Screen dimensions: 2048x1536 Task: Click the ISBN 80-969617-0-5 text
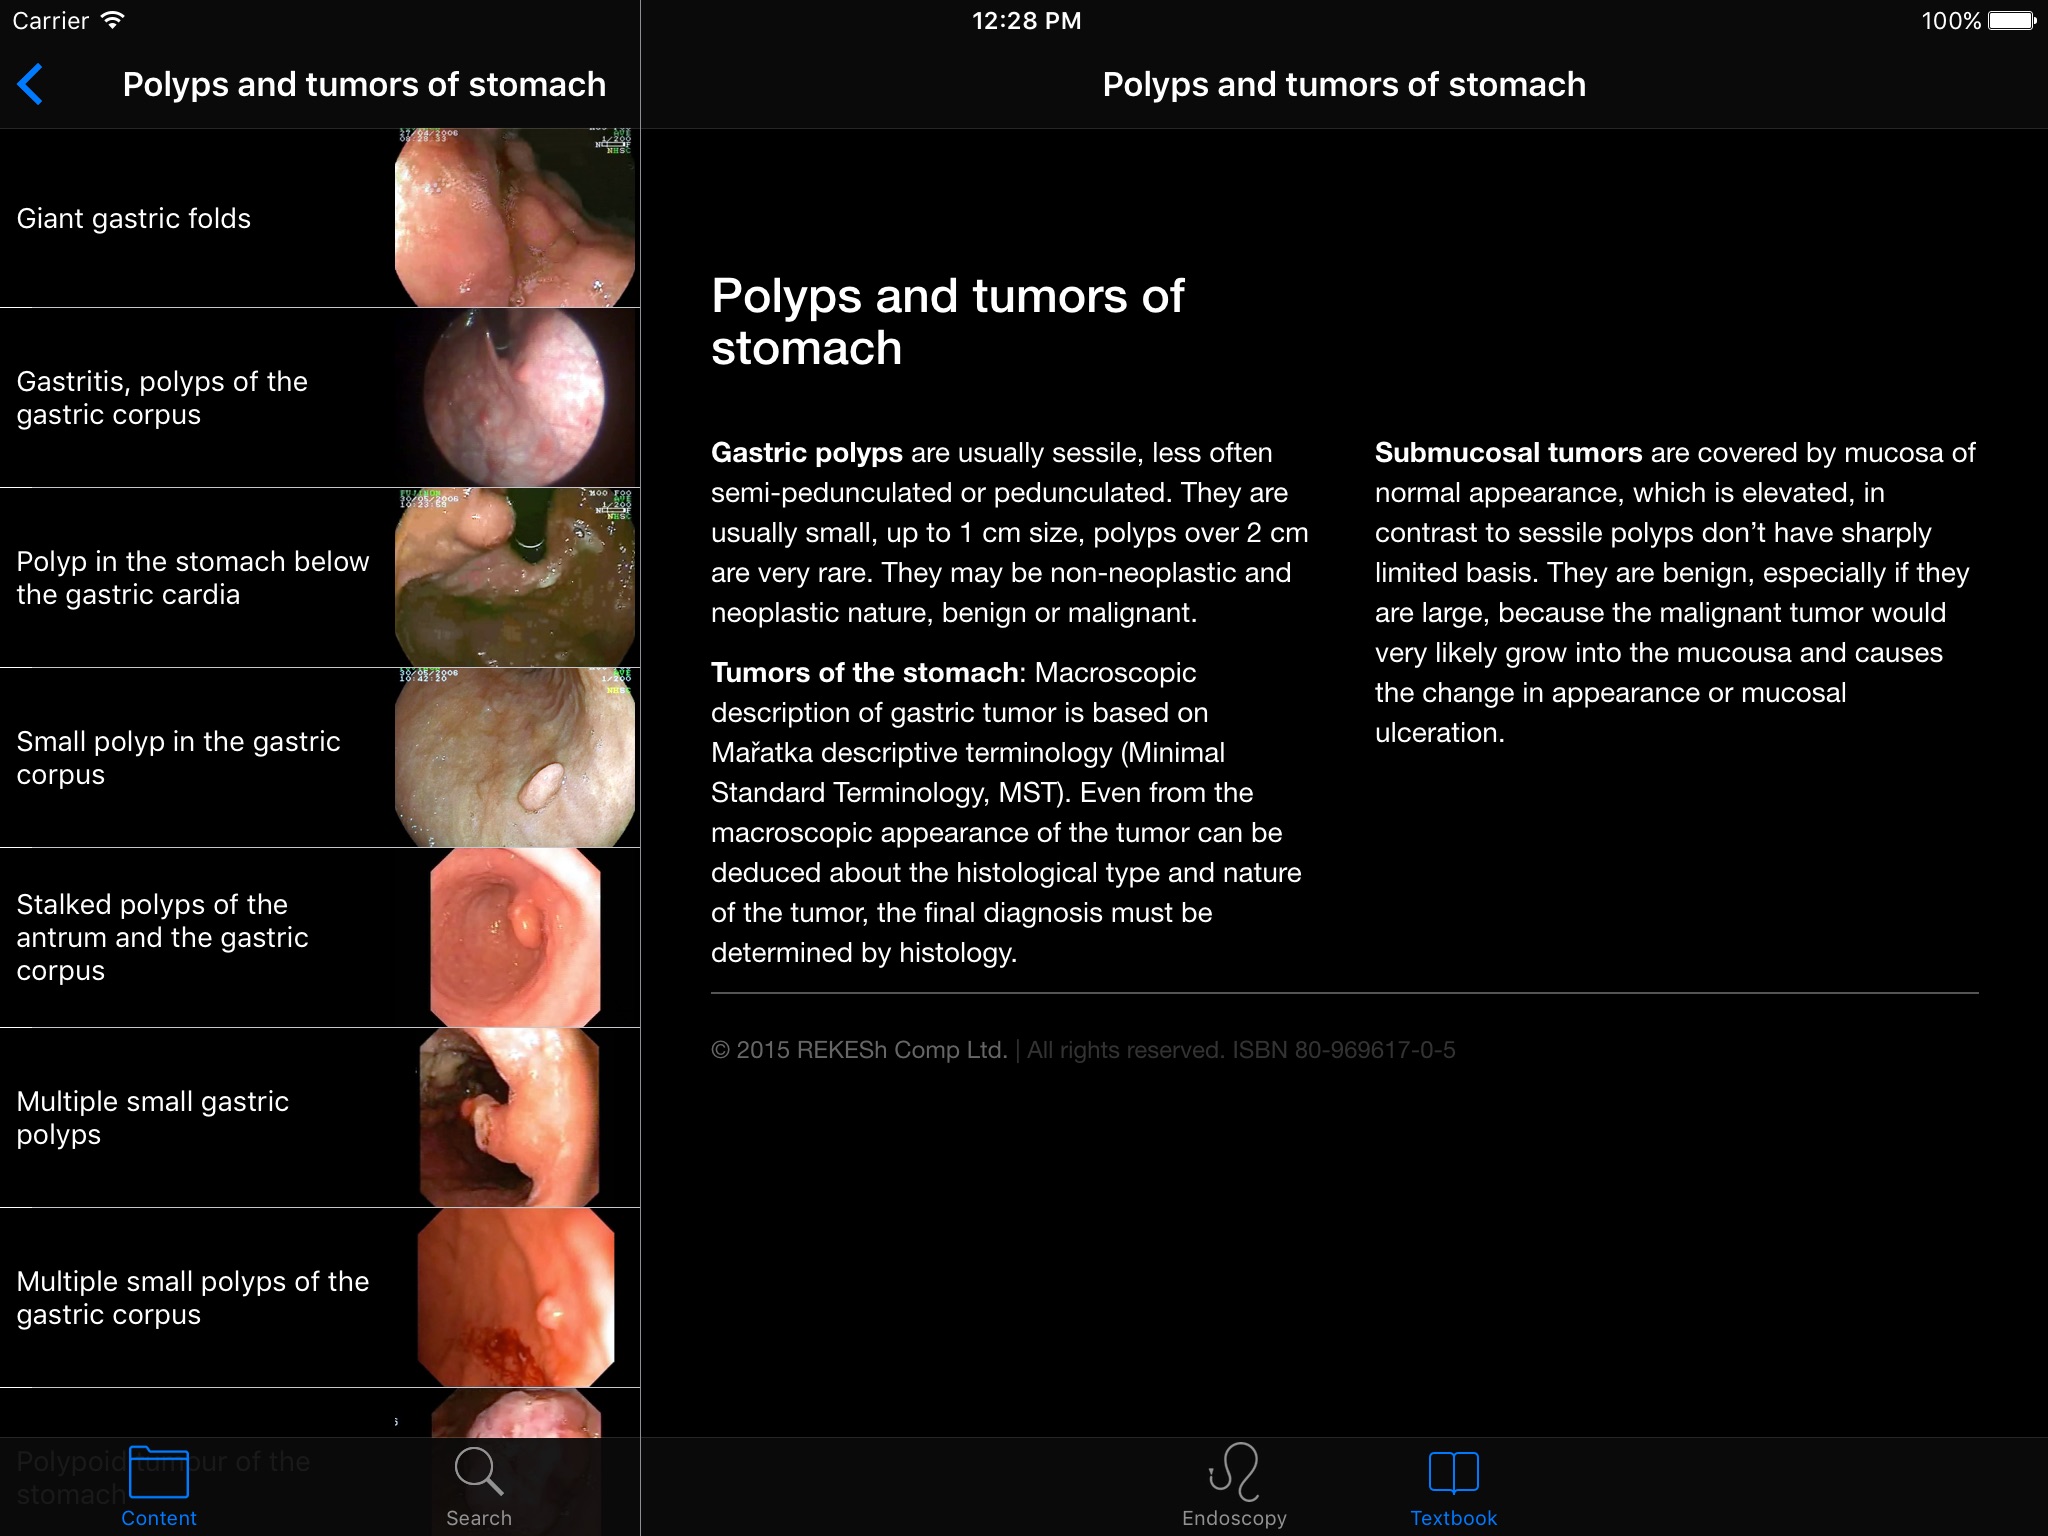click(x=1343, y=1050)
